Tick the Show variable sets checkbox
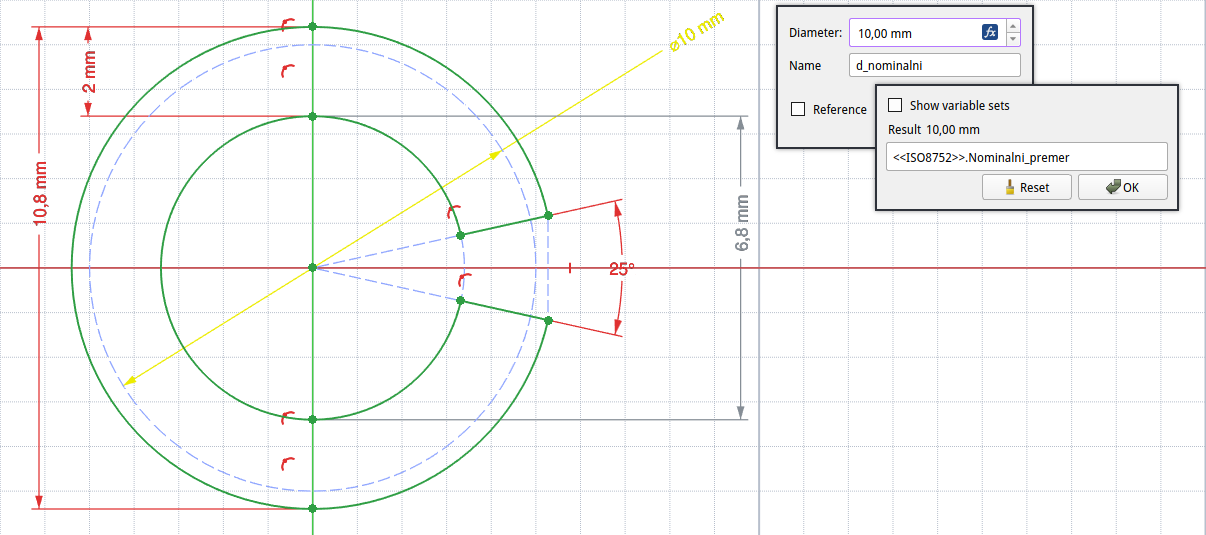Screen dimensions: 1206x535 coord(895,105)
